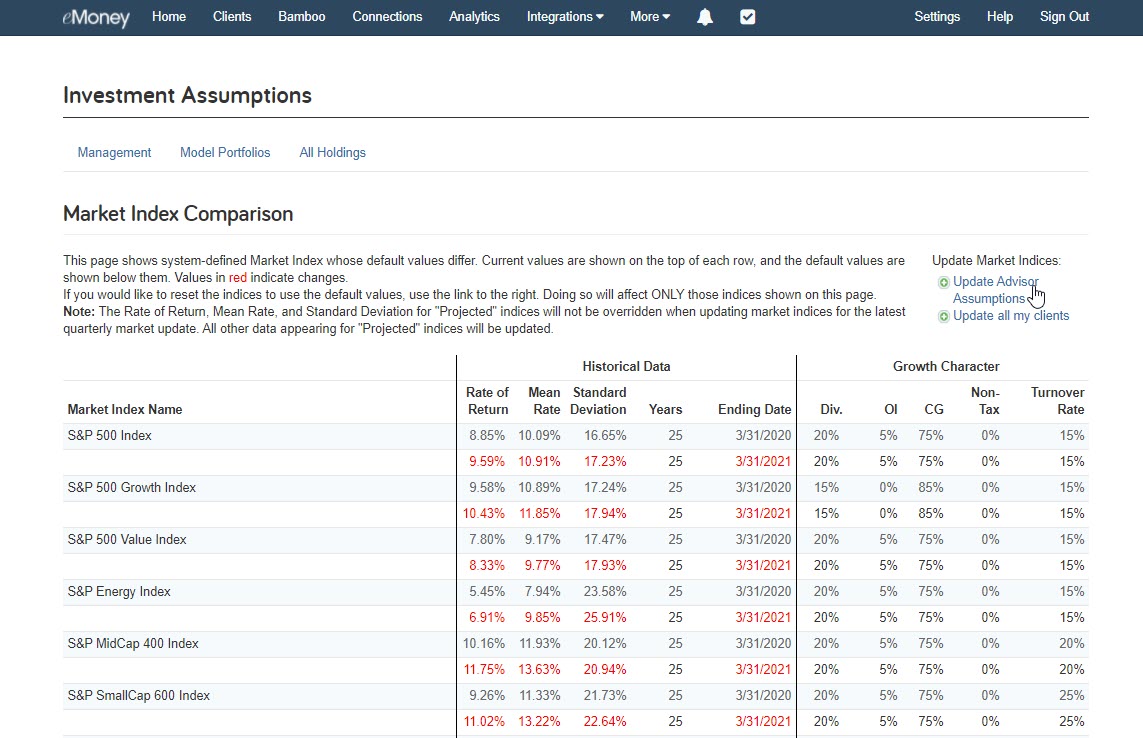1143x738 pixels.
Task: Select the S&P Energy Index name
Action: tap(119, 591)
